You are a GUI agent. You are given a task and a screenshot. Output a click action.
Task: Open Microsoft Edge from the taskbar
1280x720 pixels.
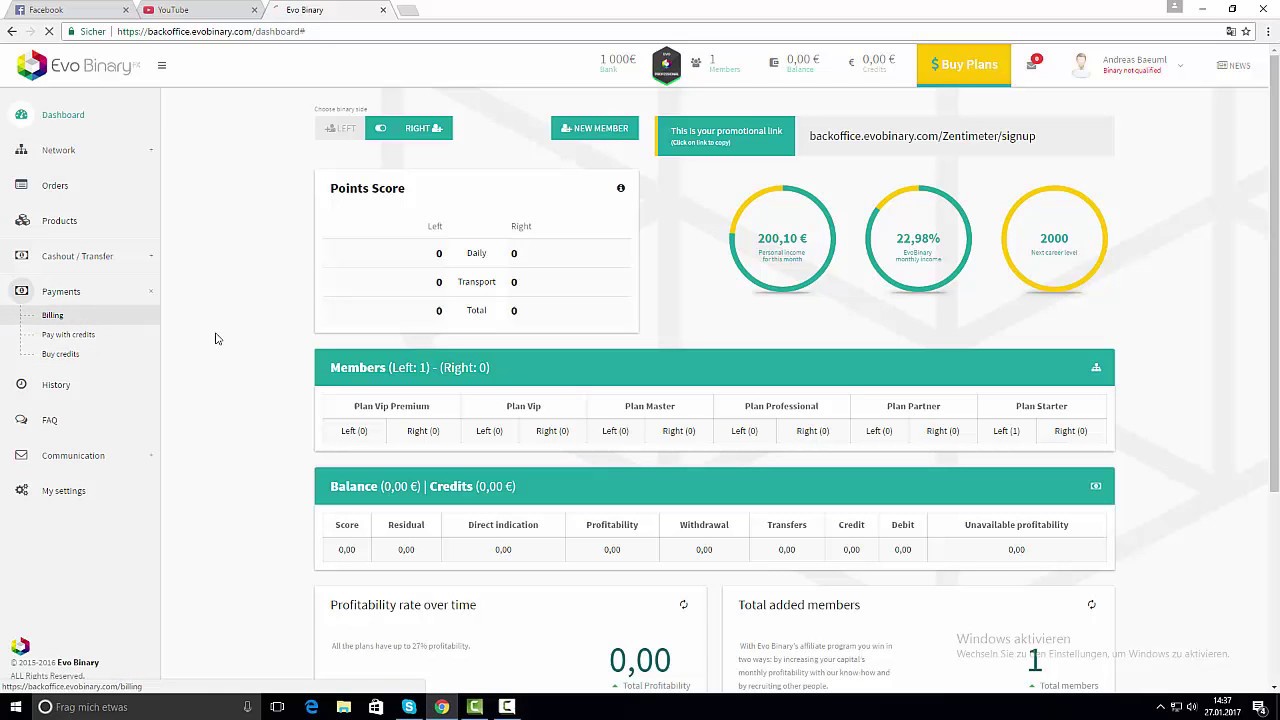pyautogui.click(x=311, y=707)
